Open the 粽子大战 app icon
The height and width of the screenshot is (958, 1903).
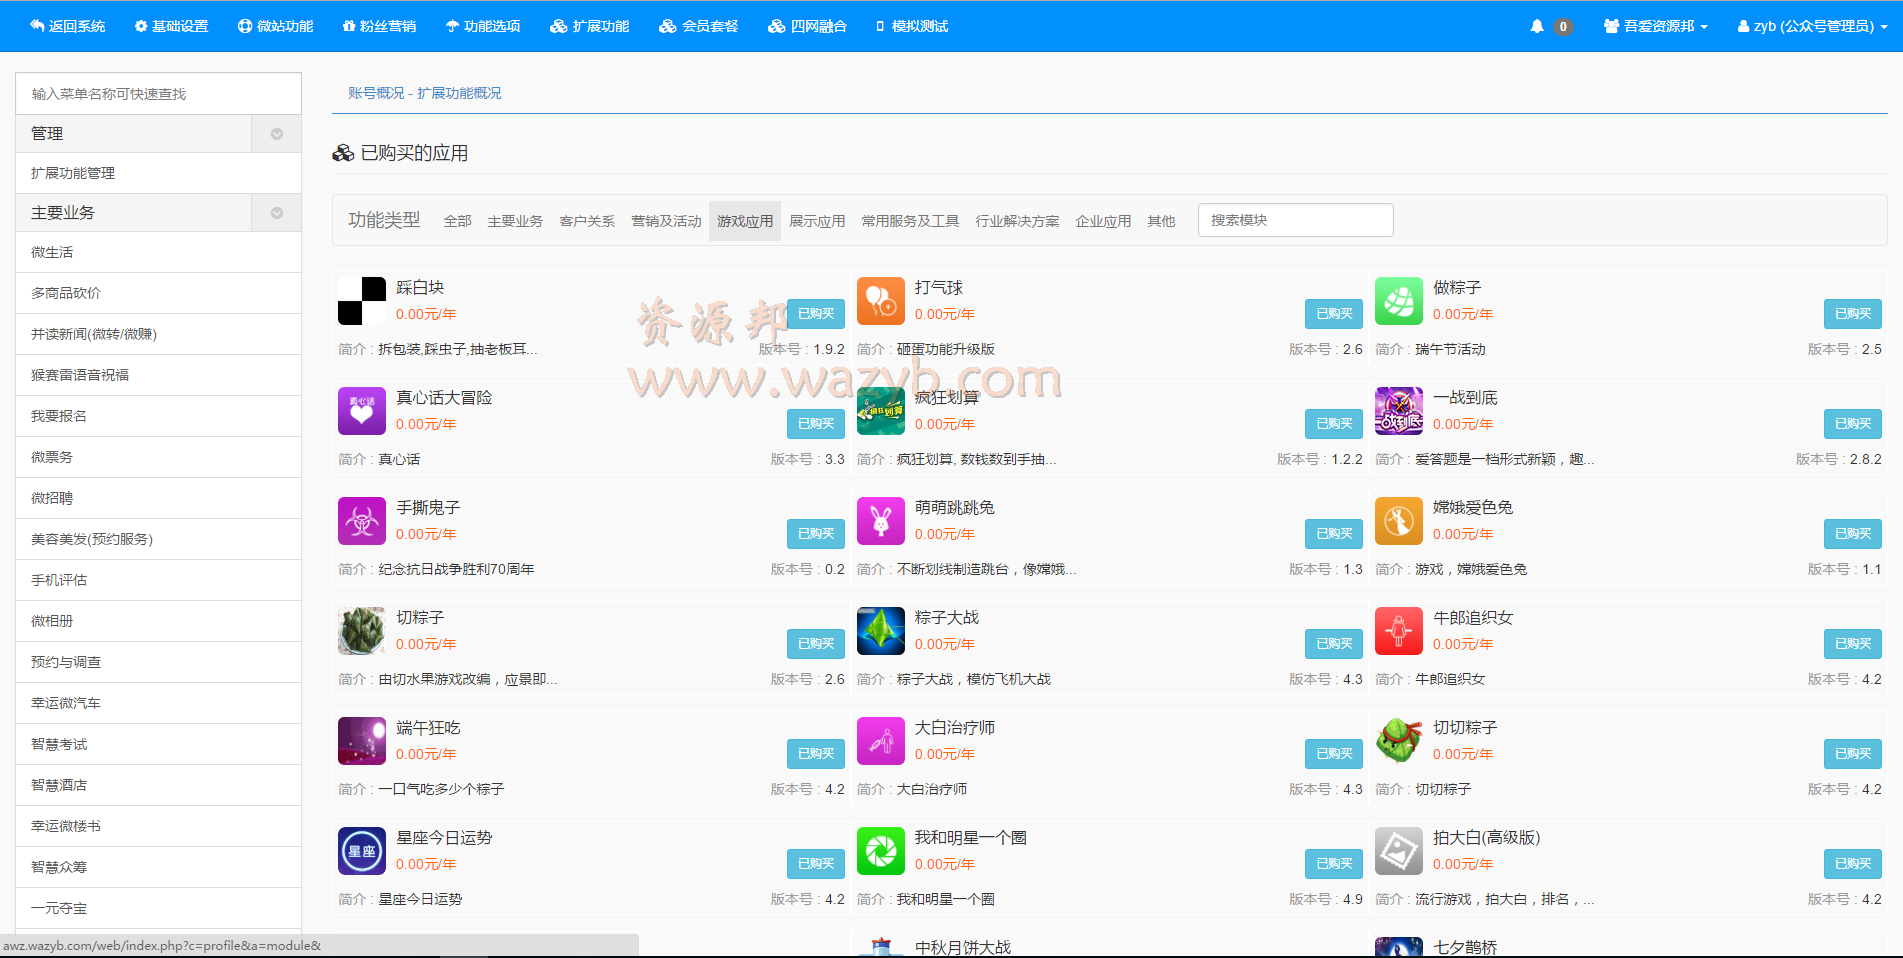(x=881, y=631)
